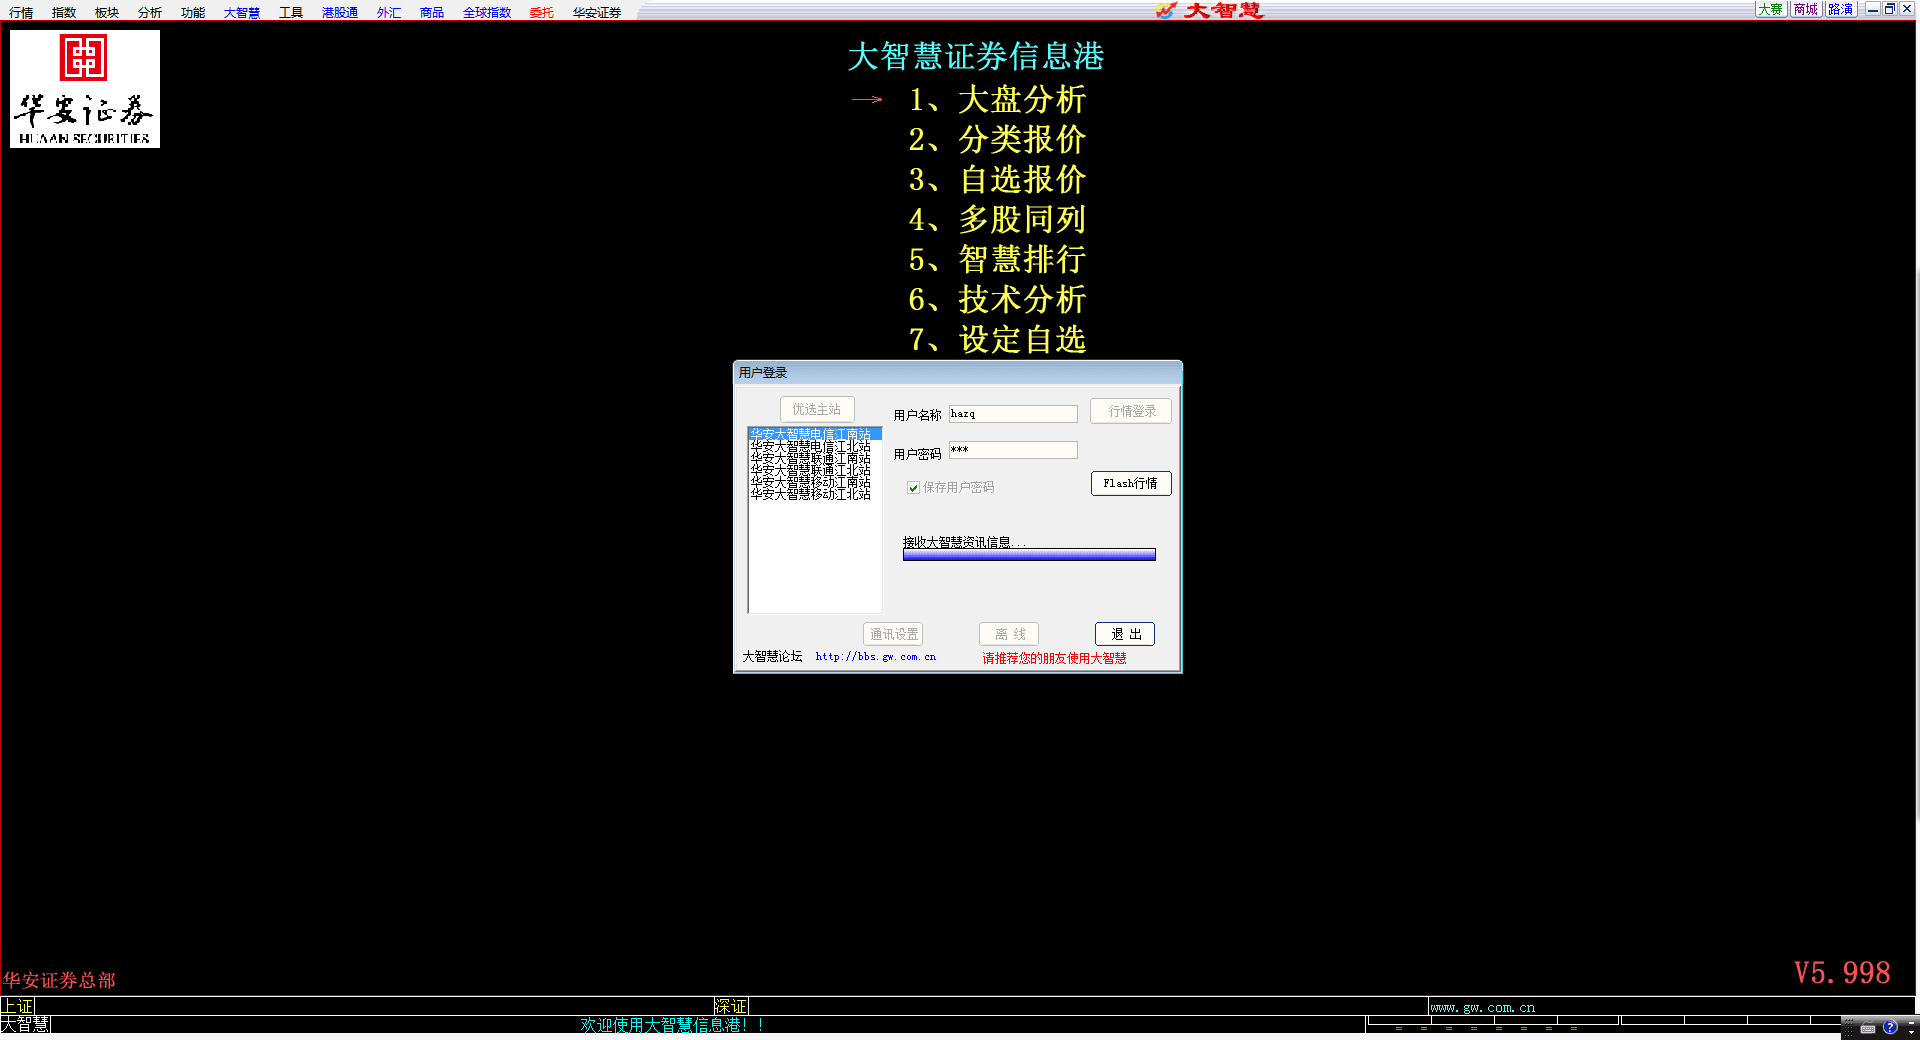Click the 通讯设置 button
This screenshot has height=1040, width=1920.
point(893,634)
